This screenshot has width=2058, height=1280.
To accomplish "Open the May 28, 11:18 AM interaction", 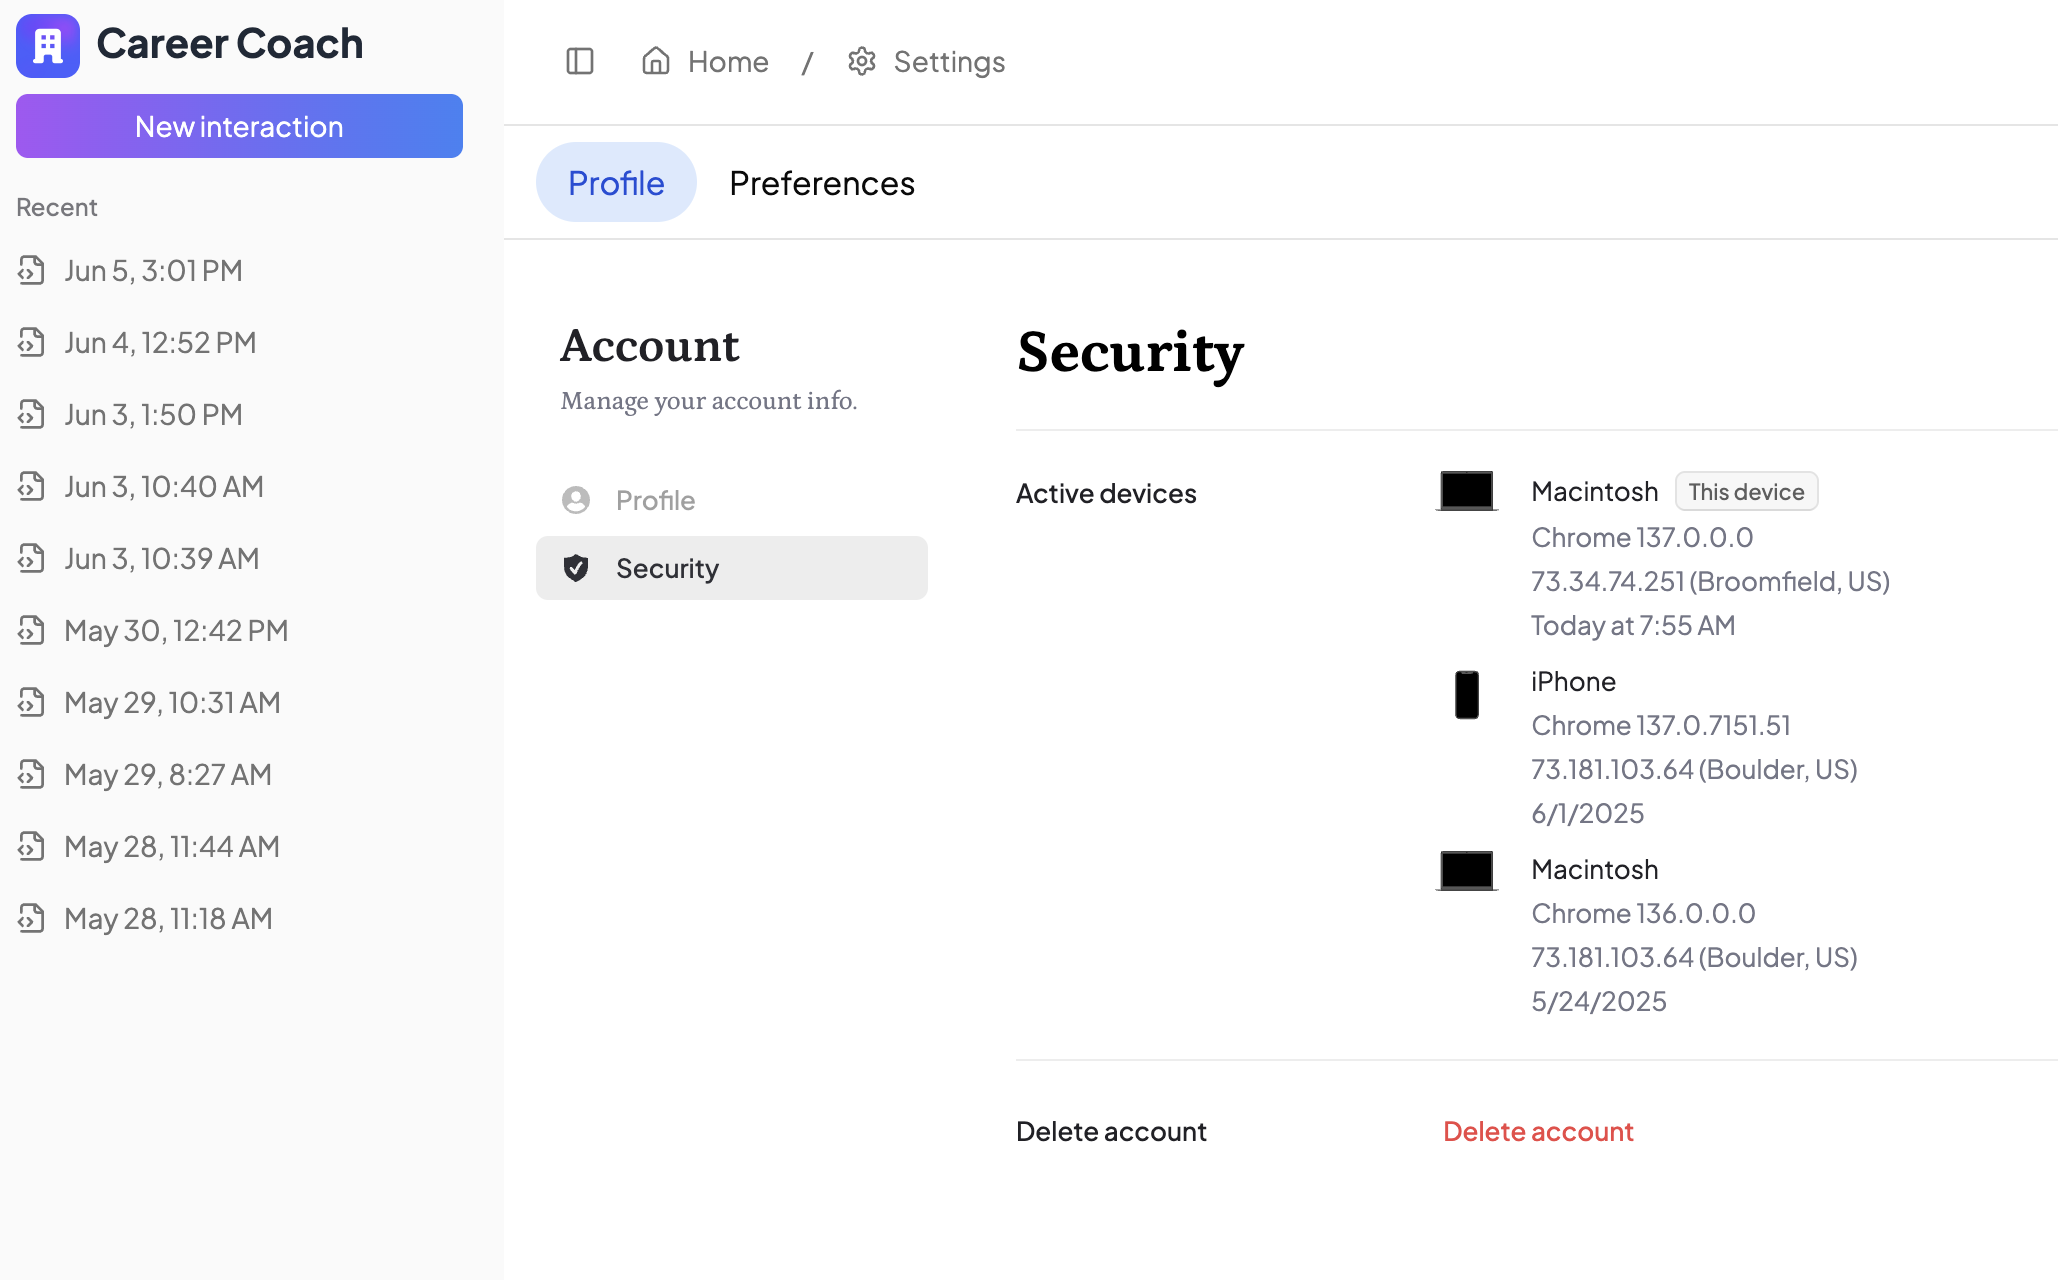I will pyautogui.click(x=168, y=919).
